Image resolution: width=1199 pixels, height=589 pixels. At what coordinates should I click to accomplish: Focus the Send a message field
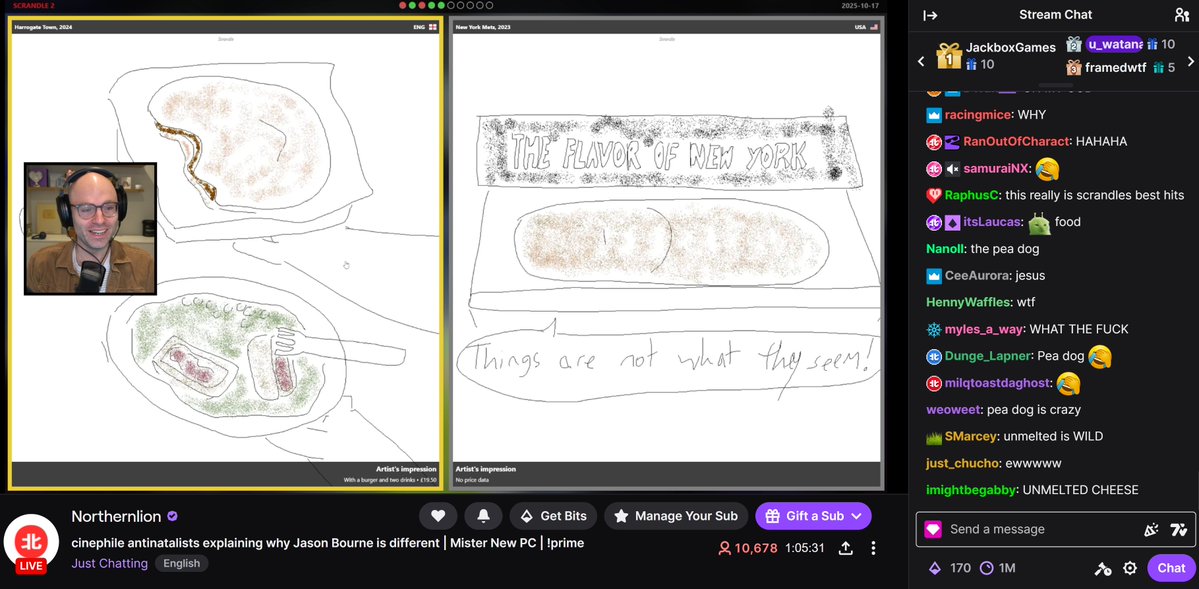click(x=1055, y=529)
